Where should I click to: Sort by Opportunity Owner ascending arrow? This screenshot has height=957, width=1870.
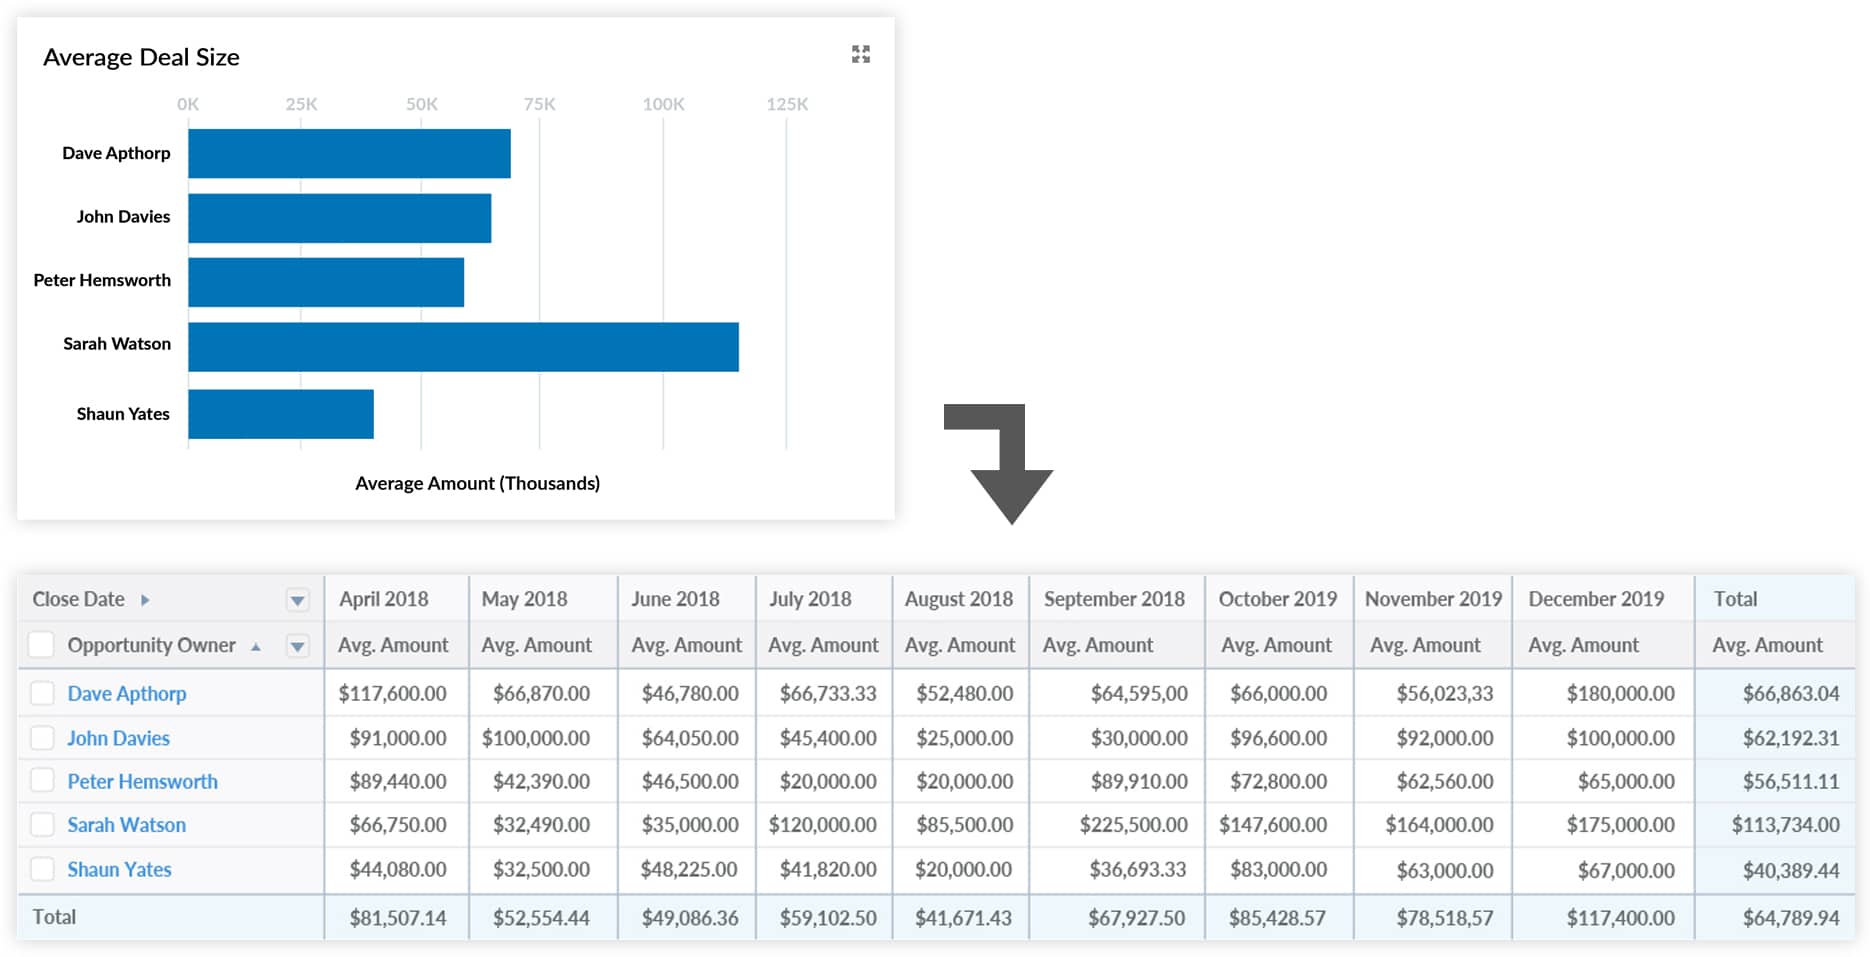coord(256,647)
